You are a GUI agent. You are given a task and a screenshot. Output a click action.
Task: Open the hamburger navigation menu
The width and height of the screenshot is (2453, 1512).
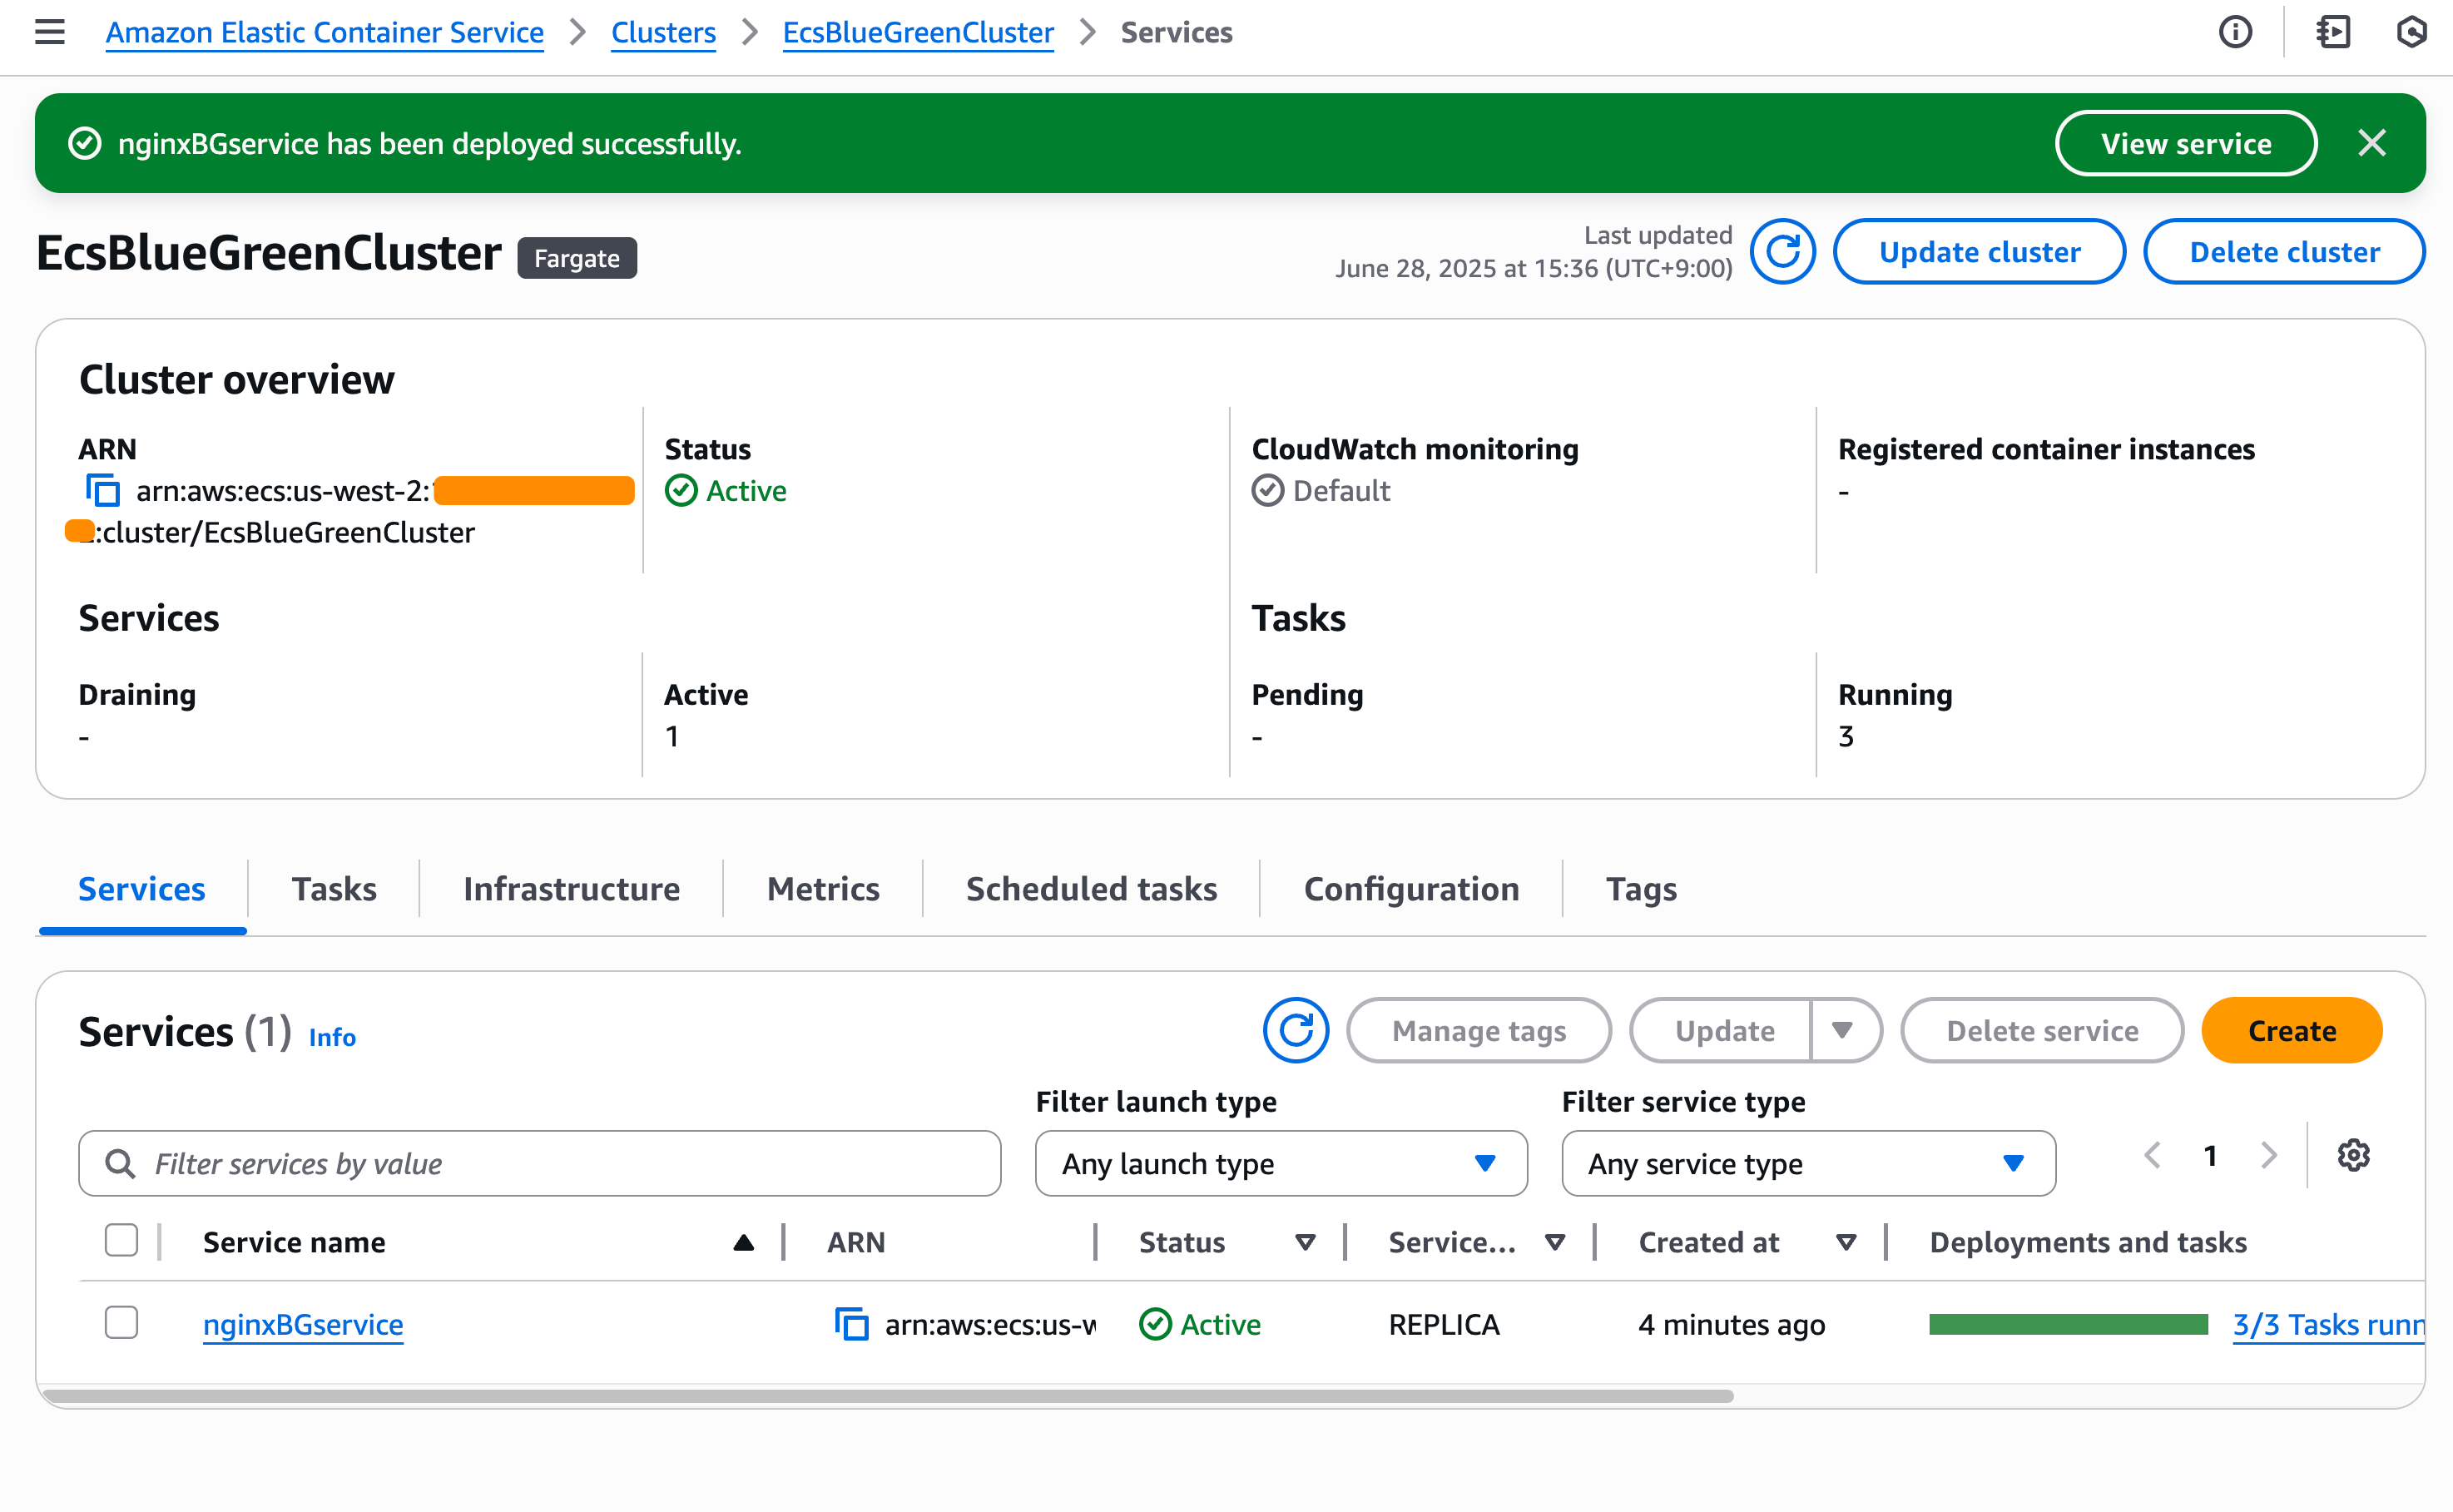coord(49,32)
